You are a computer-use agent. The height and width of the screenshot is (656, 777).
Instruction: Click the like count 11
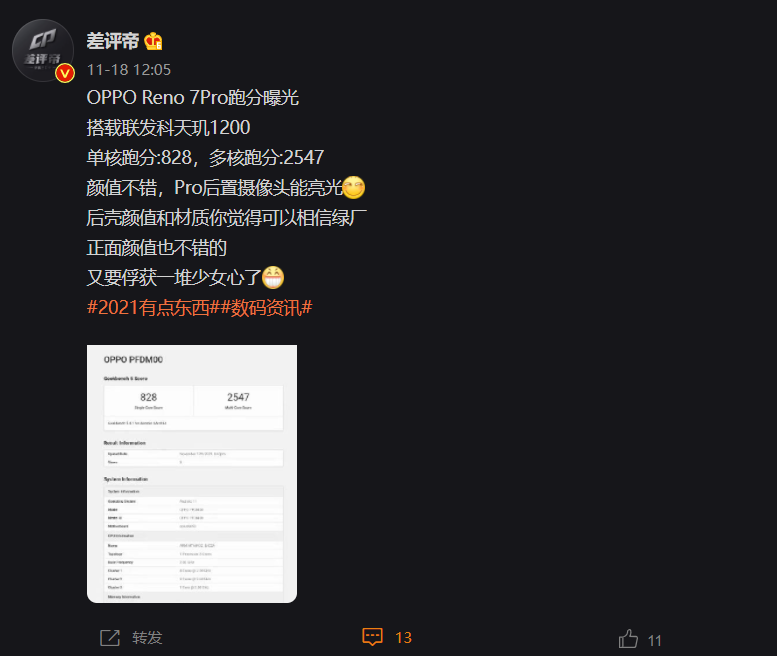point(655,641)
